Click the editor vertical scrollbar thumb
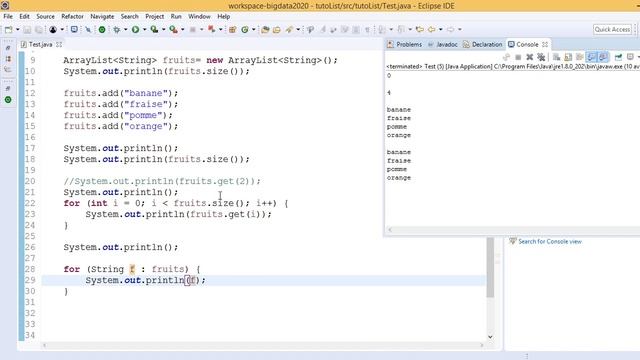The width and height of the screenshot is (640, 360). (490, 267)
